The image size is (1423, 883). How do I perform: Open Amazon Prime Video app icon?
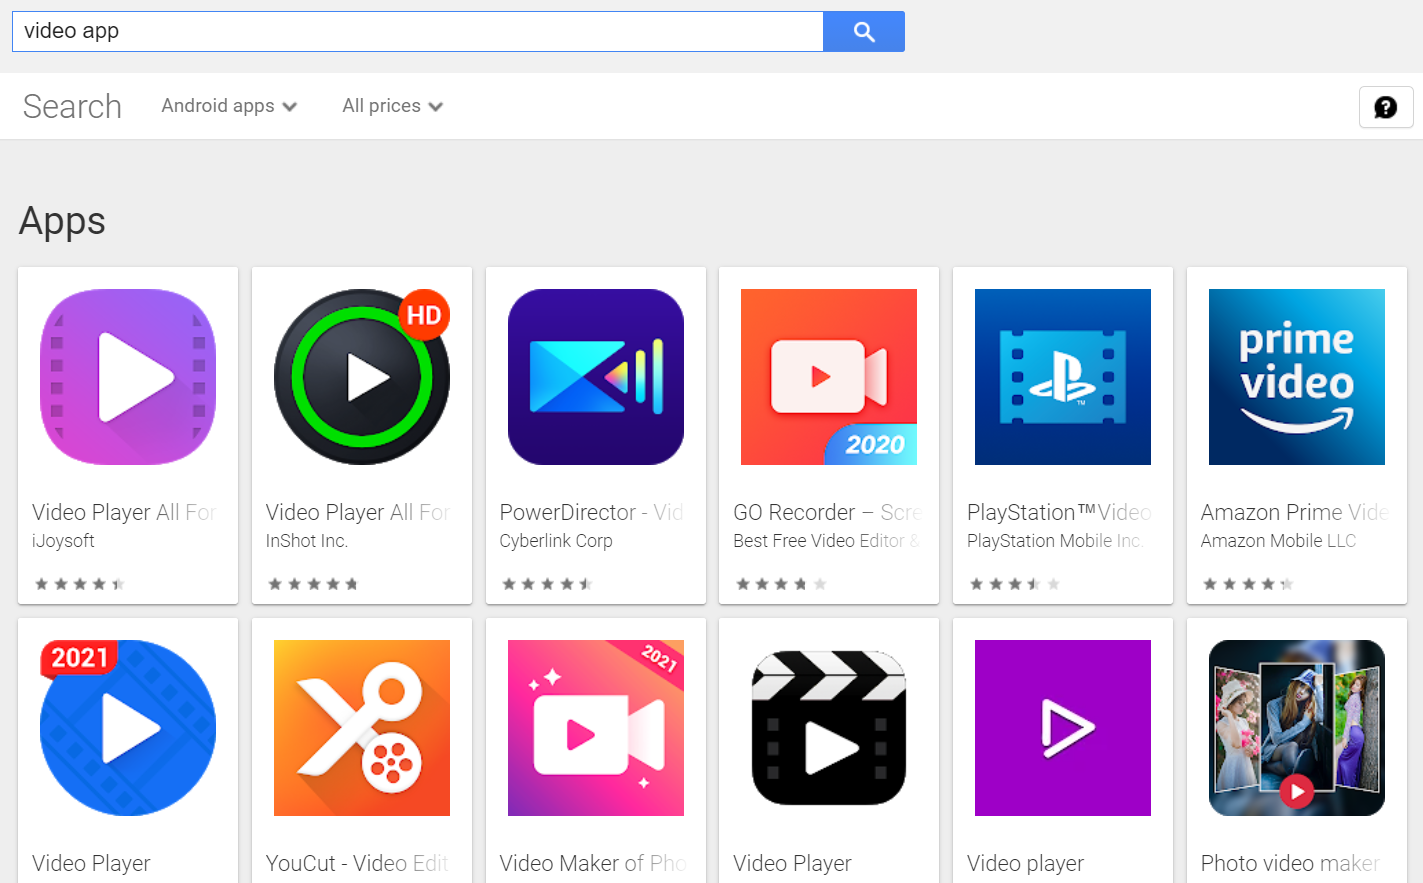pyautogui.click(x=1297, y=377)
